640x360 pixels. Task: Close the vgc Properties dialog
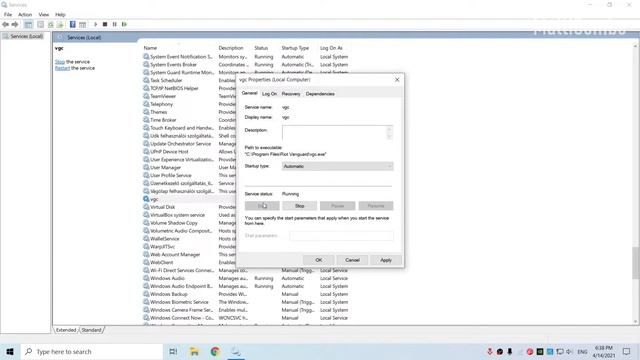[397, 80]
